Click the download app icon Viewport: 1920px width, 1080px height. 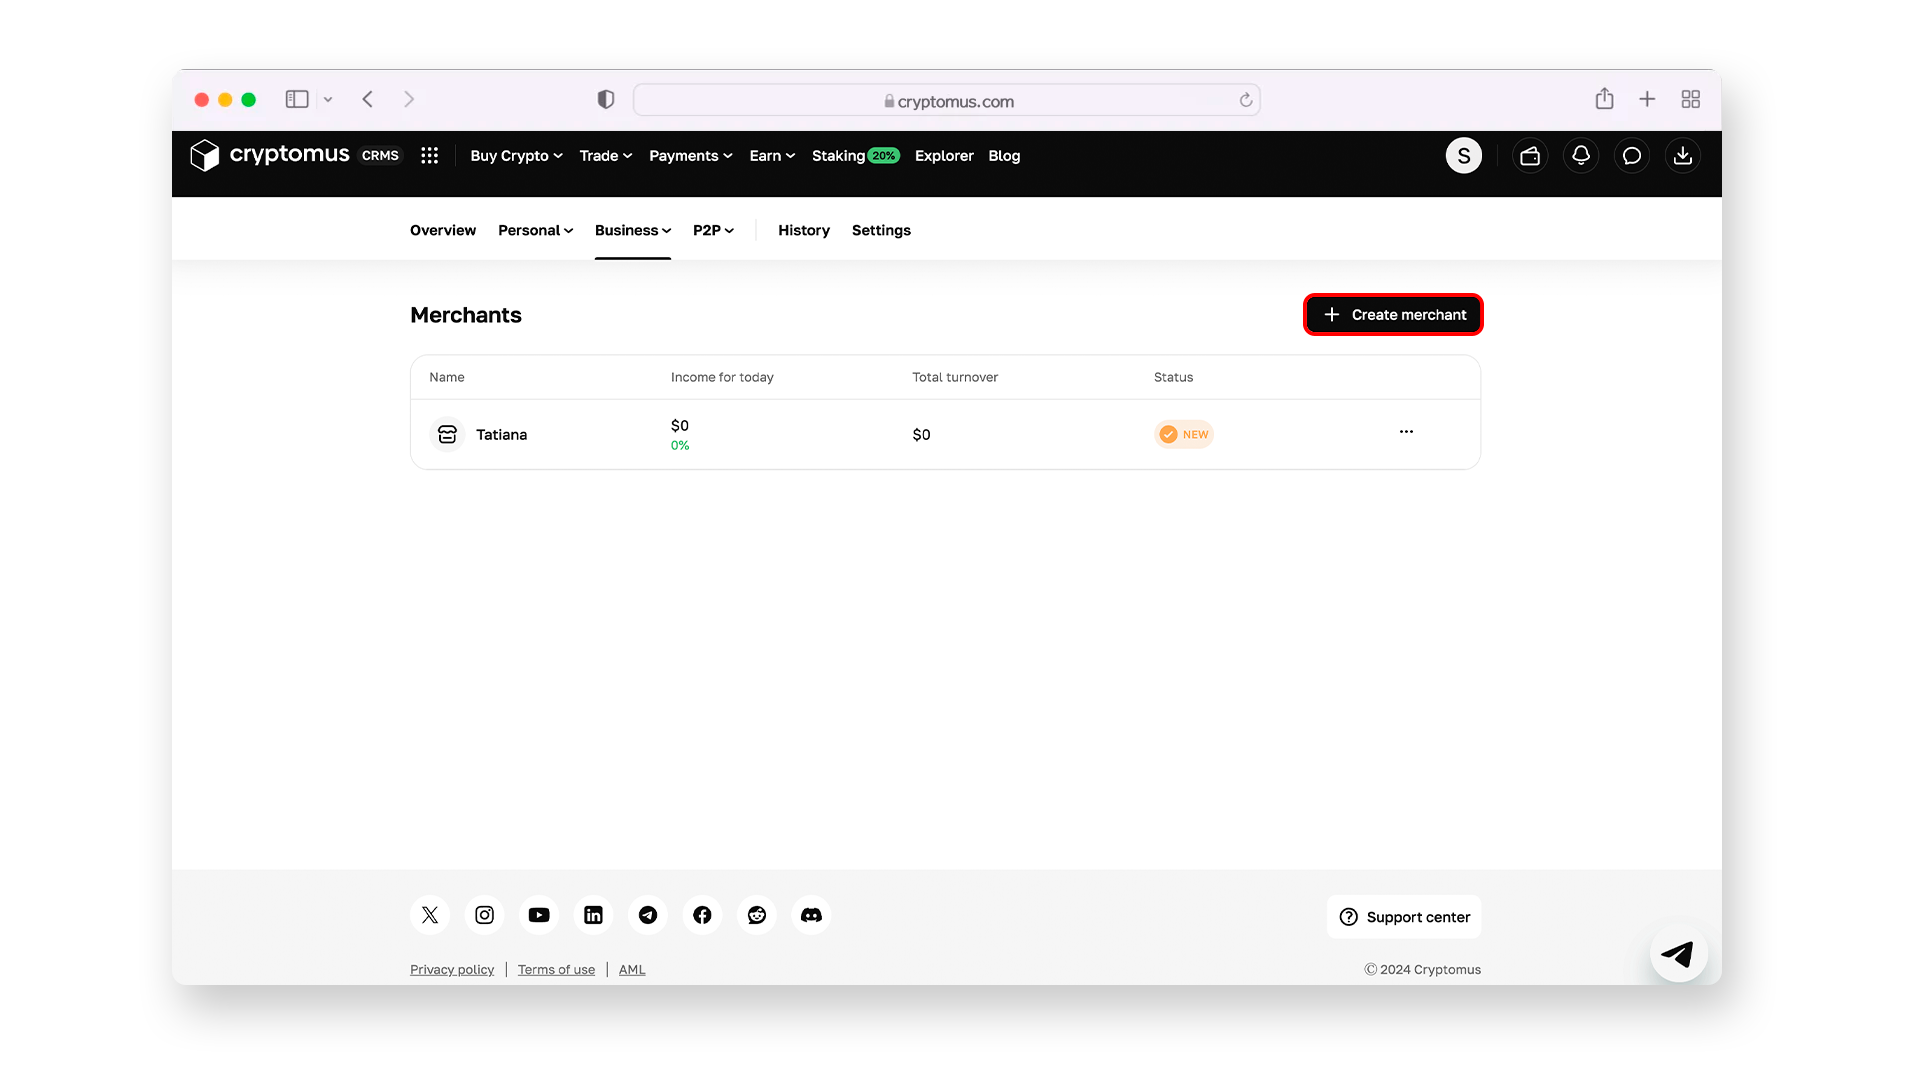click(x=1683, y=156)
